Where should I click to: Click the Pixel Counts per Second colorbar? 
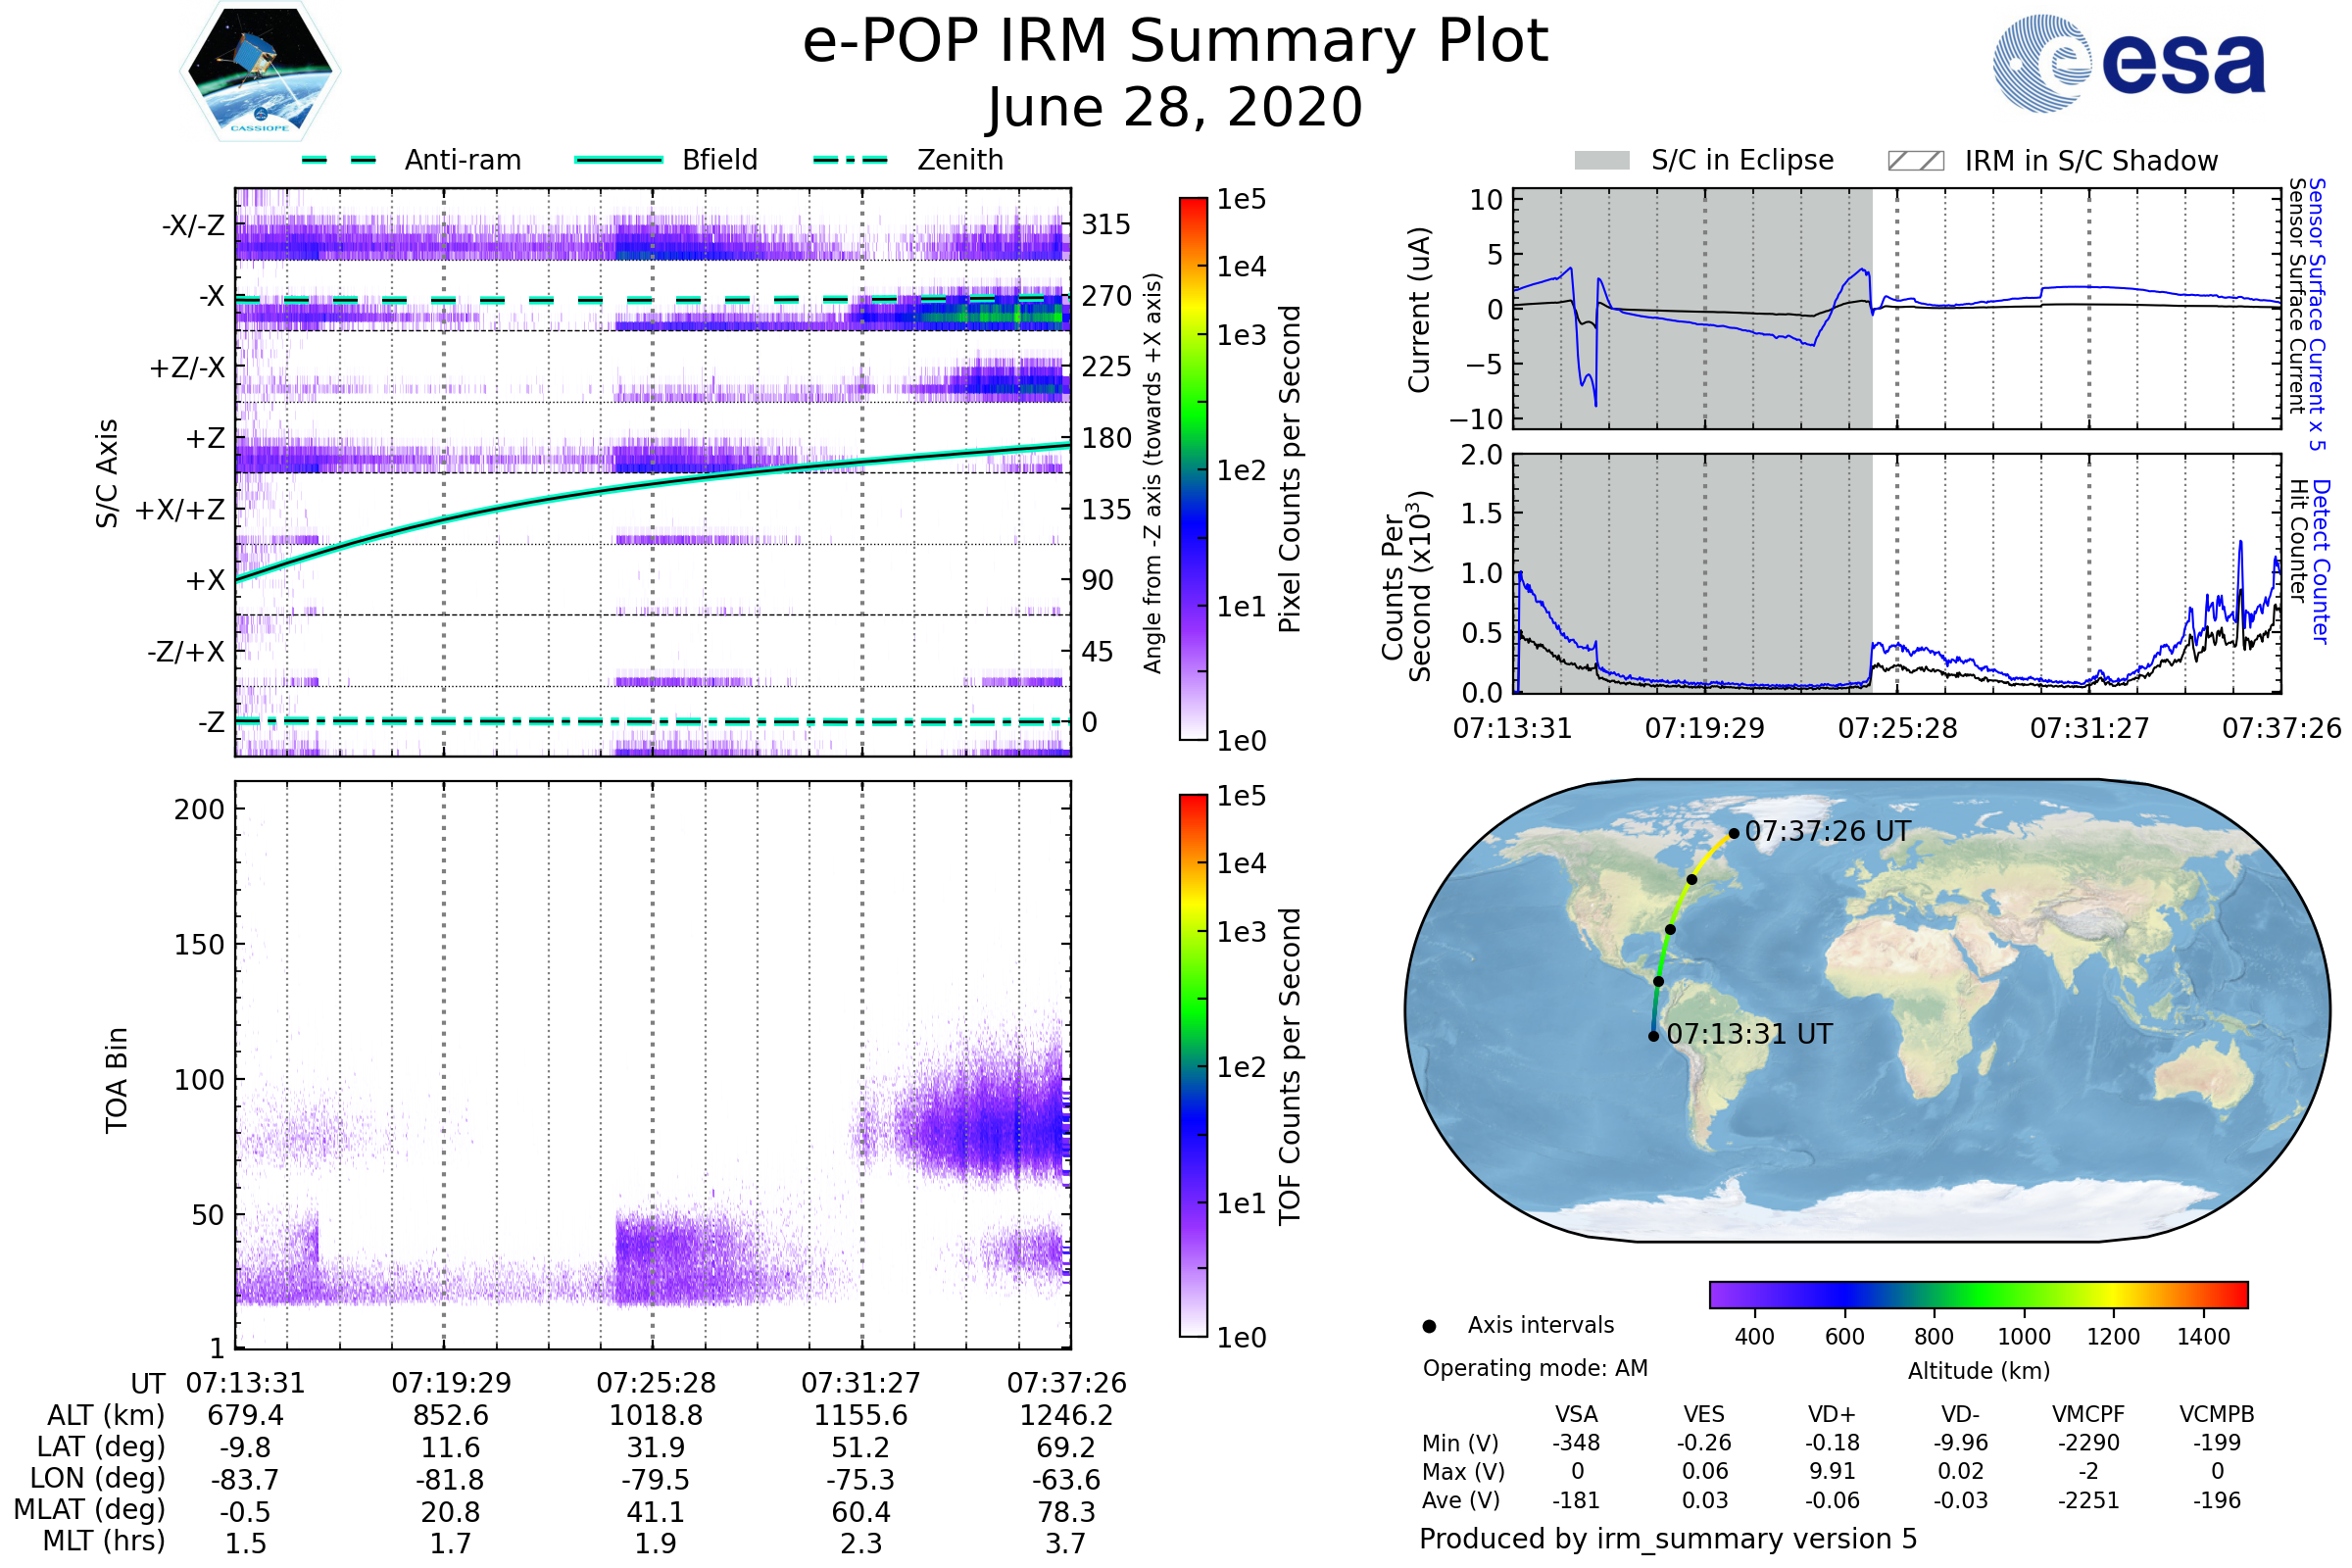(1193, 468)
